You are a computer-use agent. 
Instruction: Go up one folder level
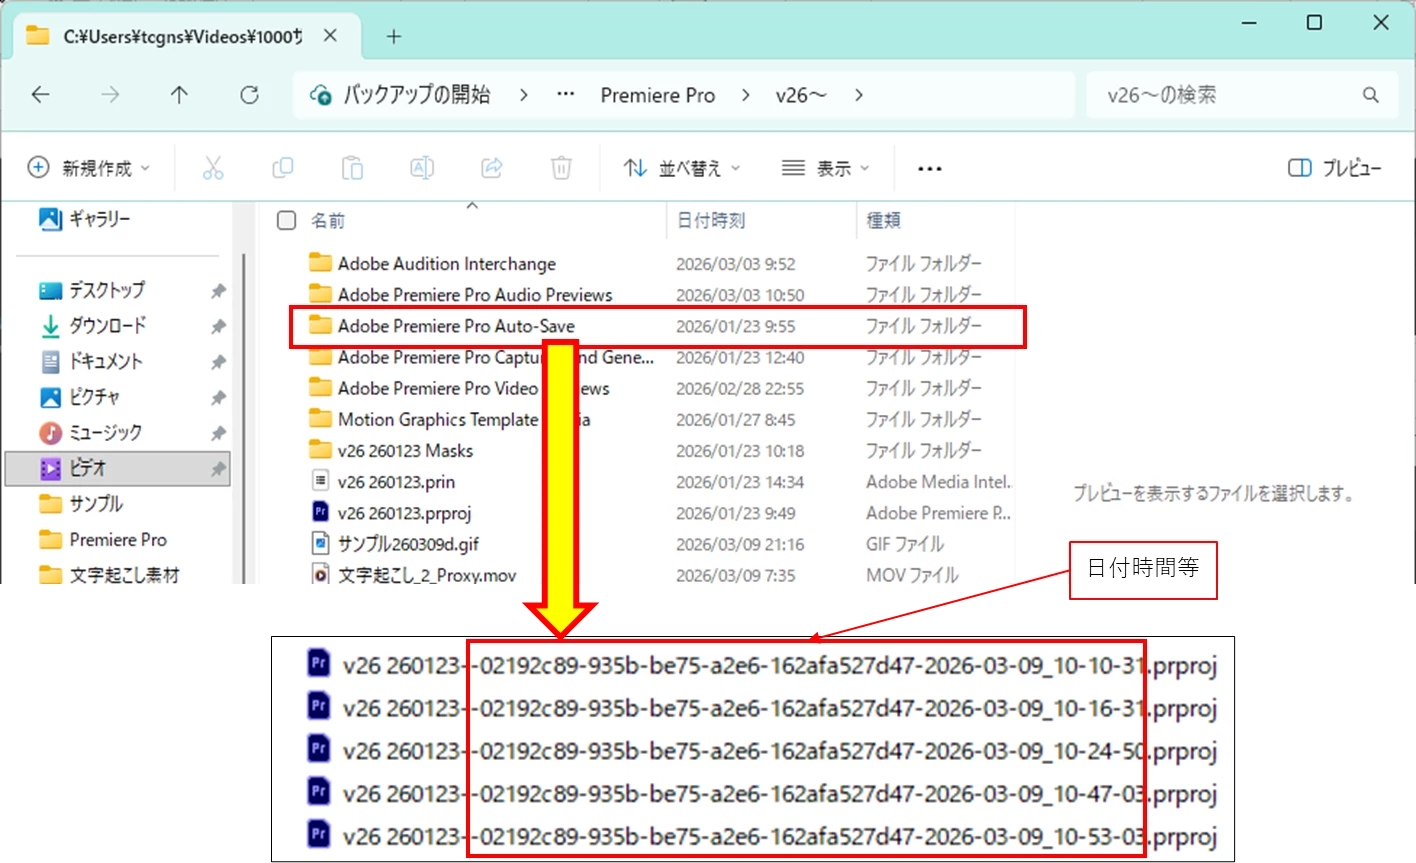[x=179, y=95]
